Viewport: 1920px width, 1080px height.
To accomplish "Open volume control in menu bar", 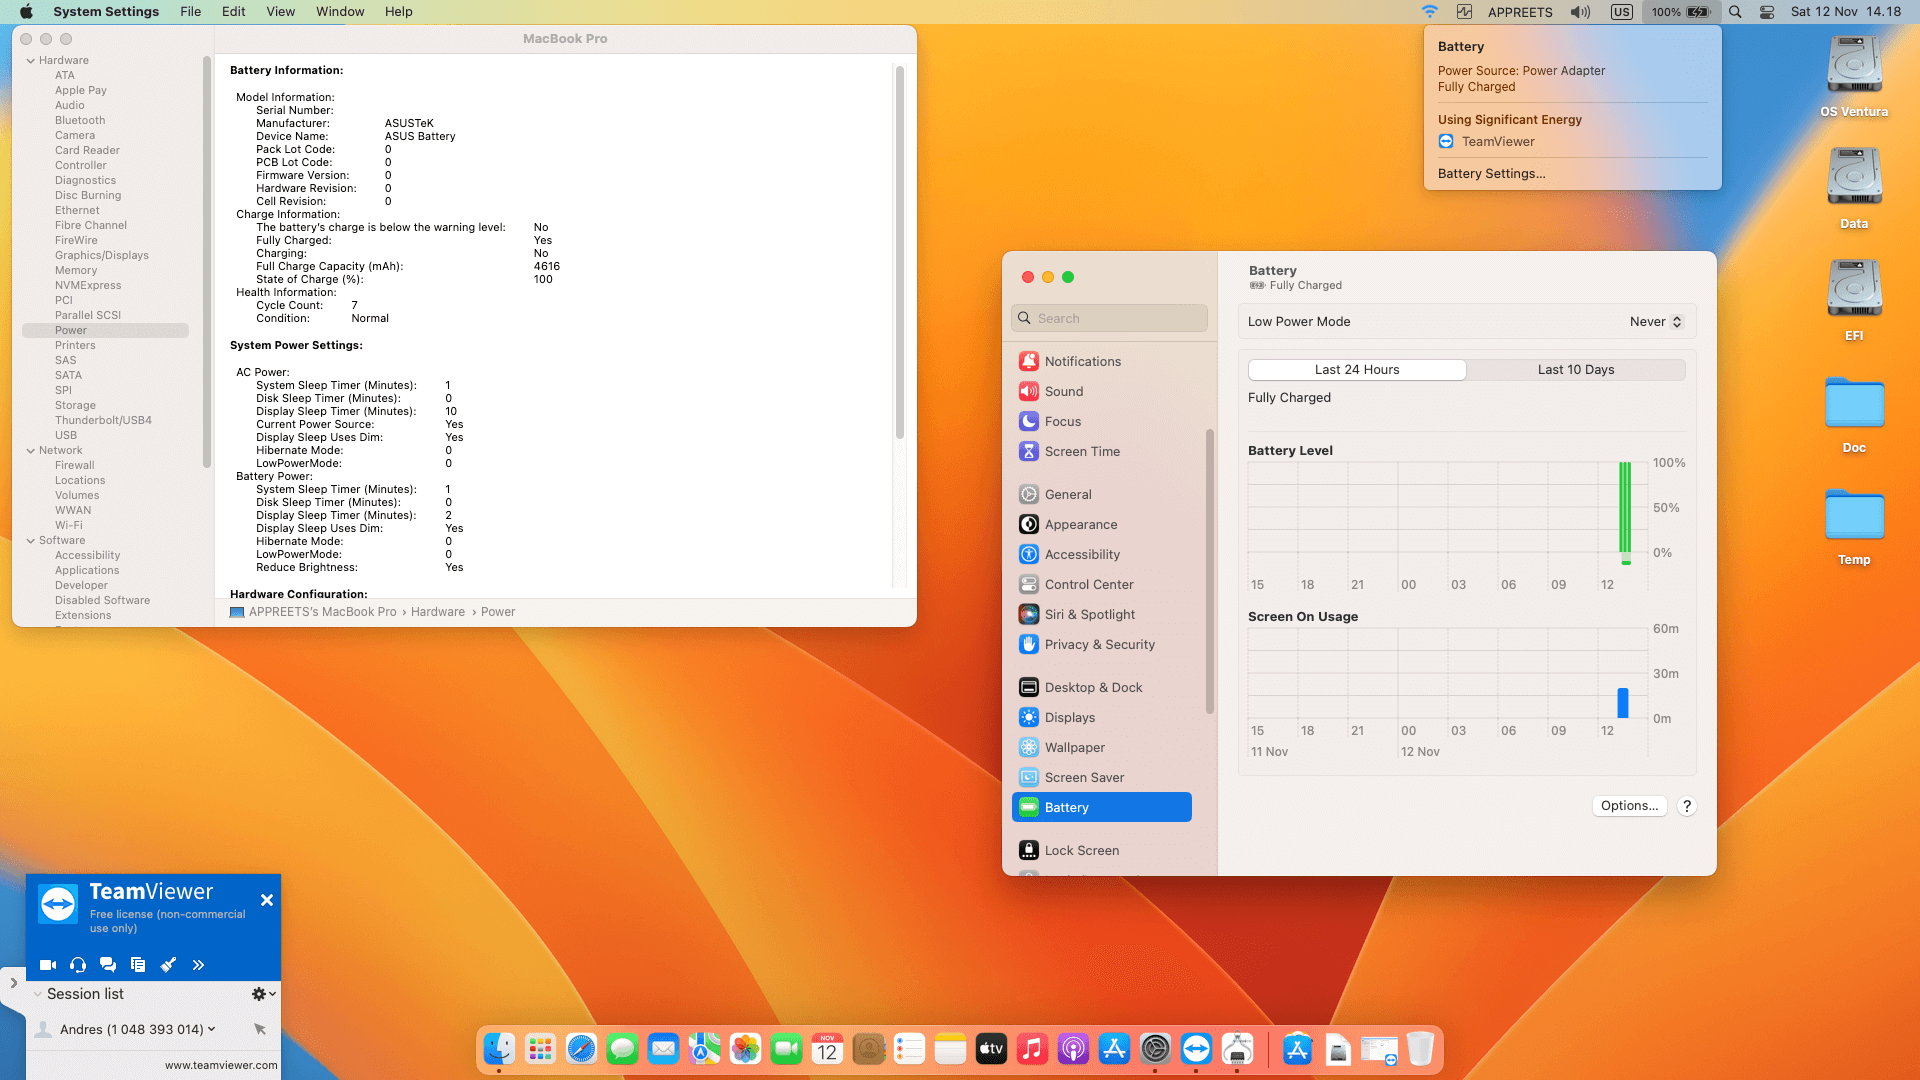I will (1580, 12).
